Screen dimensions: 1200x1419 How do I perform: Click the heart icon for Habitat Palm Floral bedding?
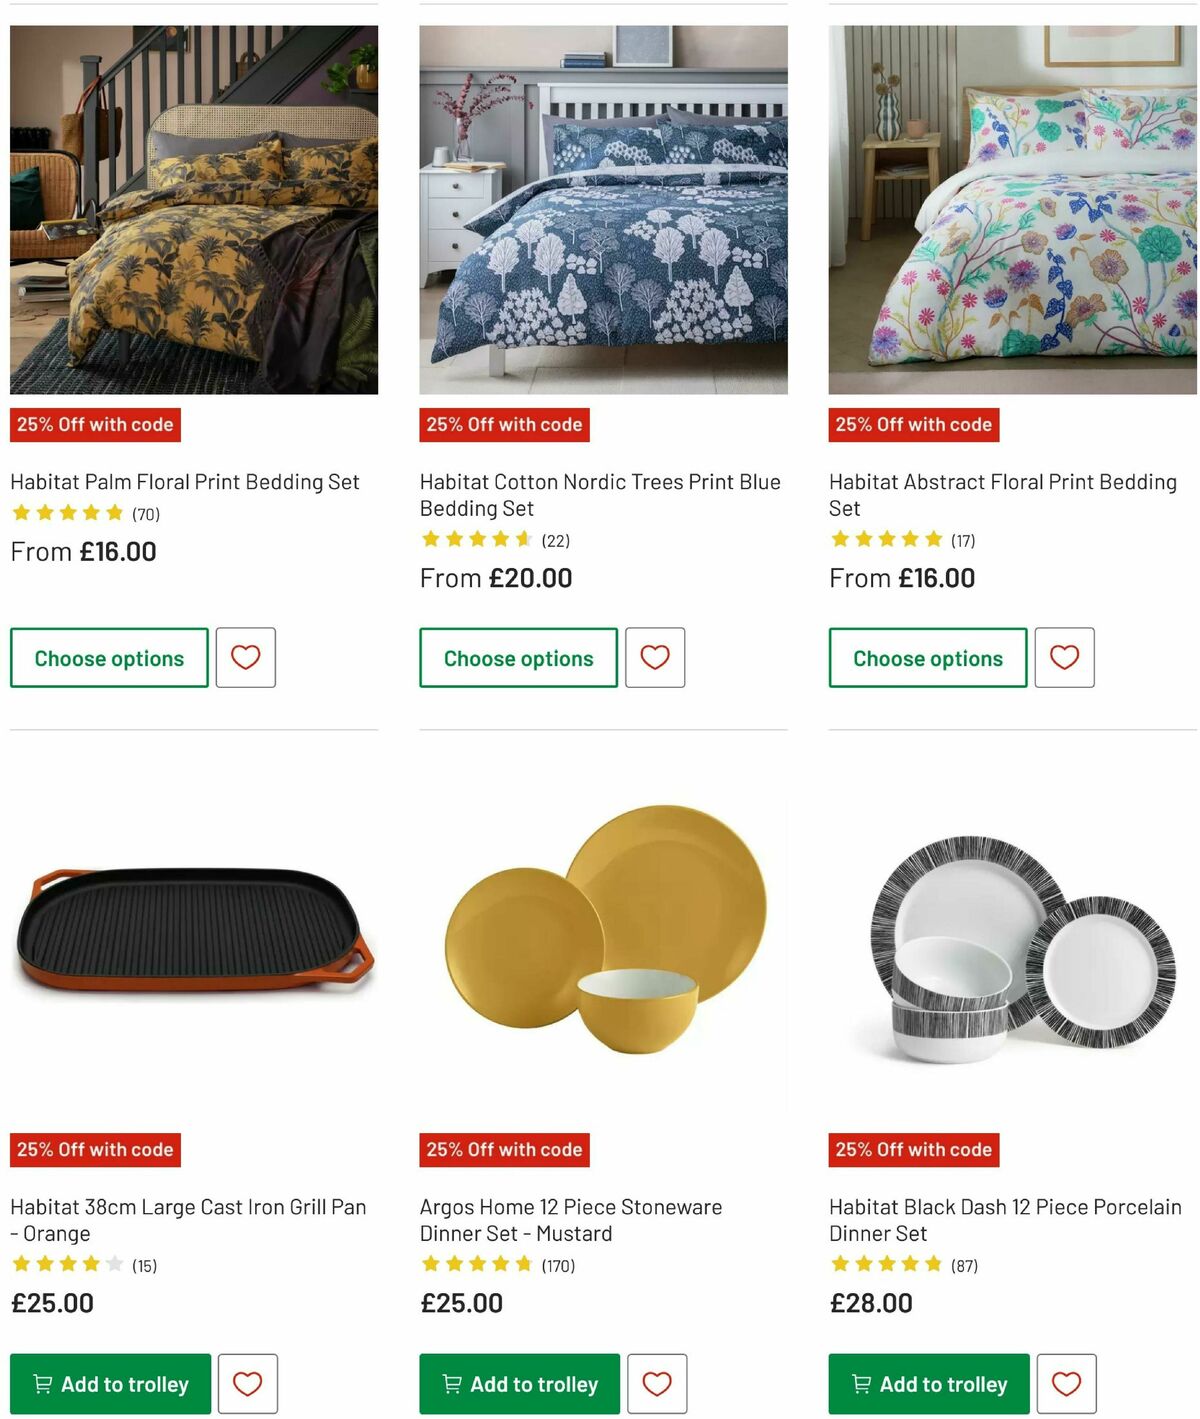pyautogui.click(x=245, y=657)
